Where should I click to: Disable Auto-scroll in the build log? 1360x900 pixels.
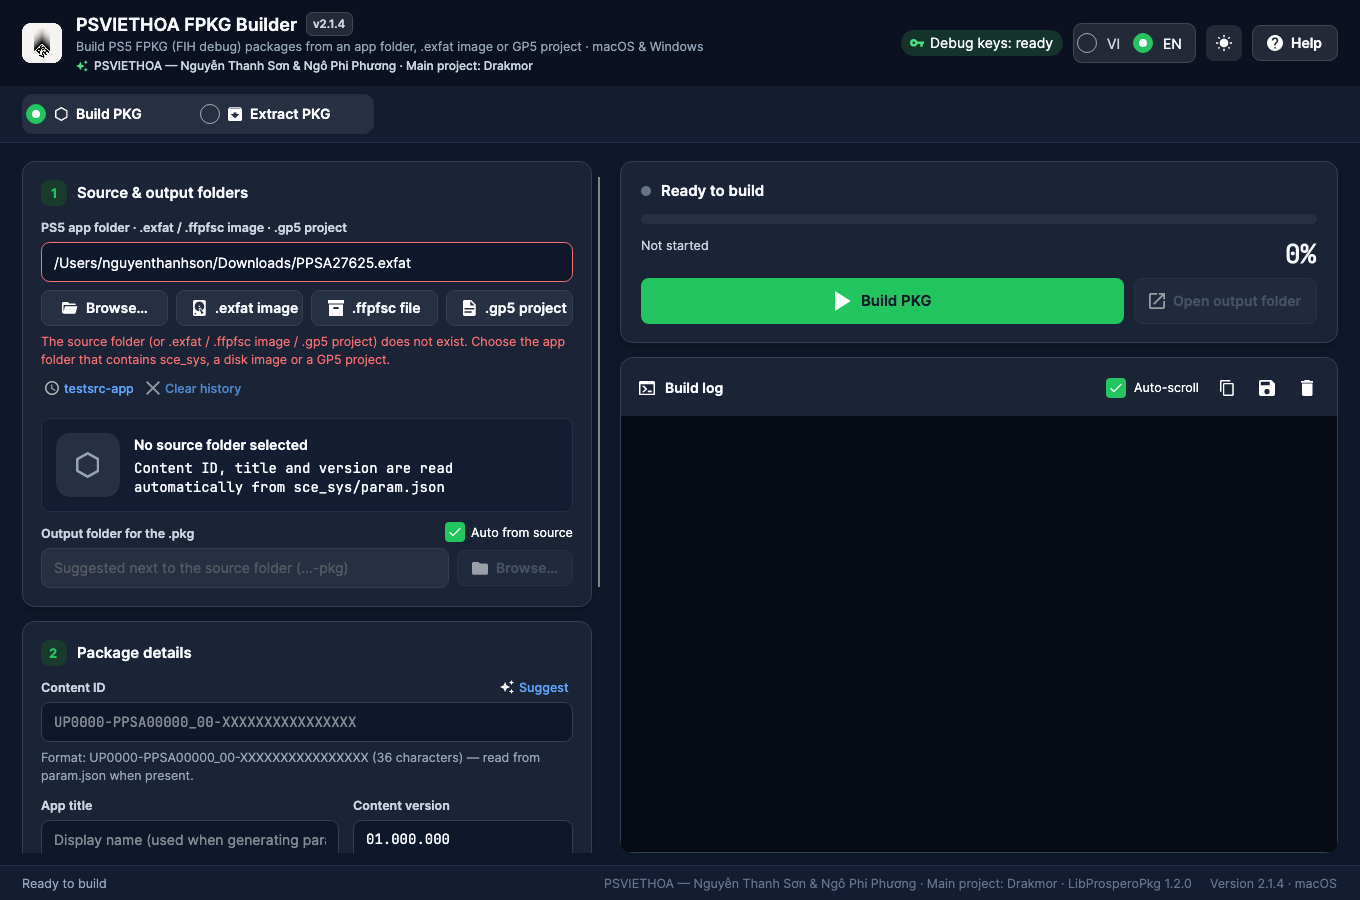[1116, 388]
